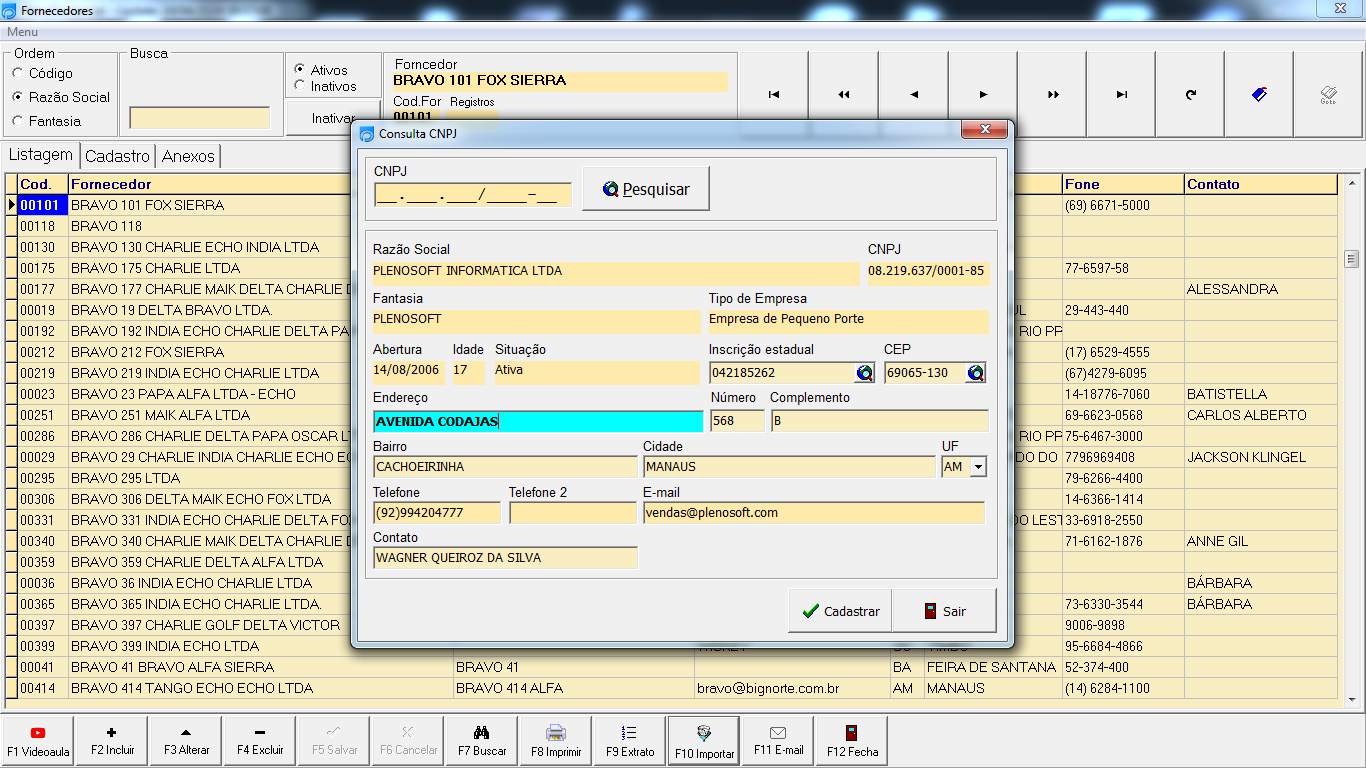Click the Número field 568

coord(737,421)
